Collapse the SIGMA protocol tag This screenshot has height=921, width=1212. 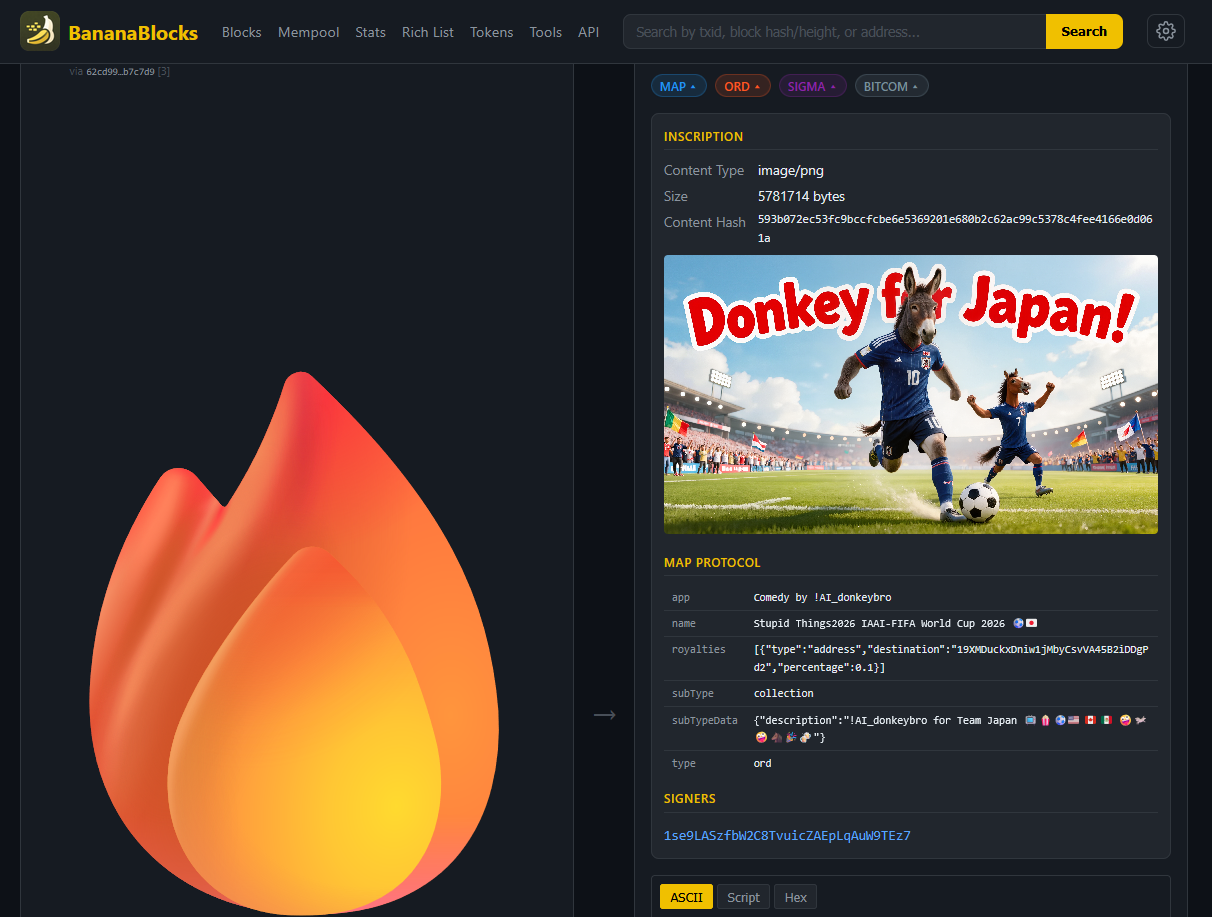point(813,86)
